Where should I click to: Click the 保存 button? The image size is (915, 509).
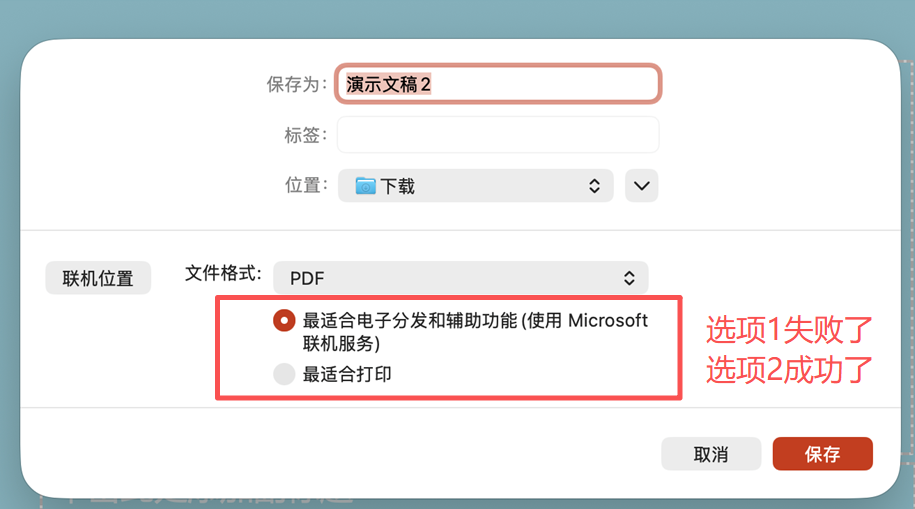tap(822, 454)
